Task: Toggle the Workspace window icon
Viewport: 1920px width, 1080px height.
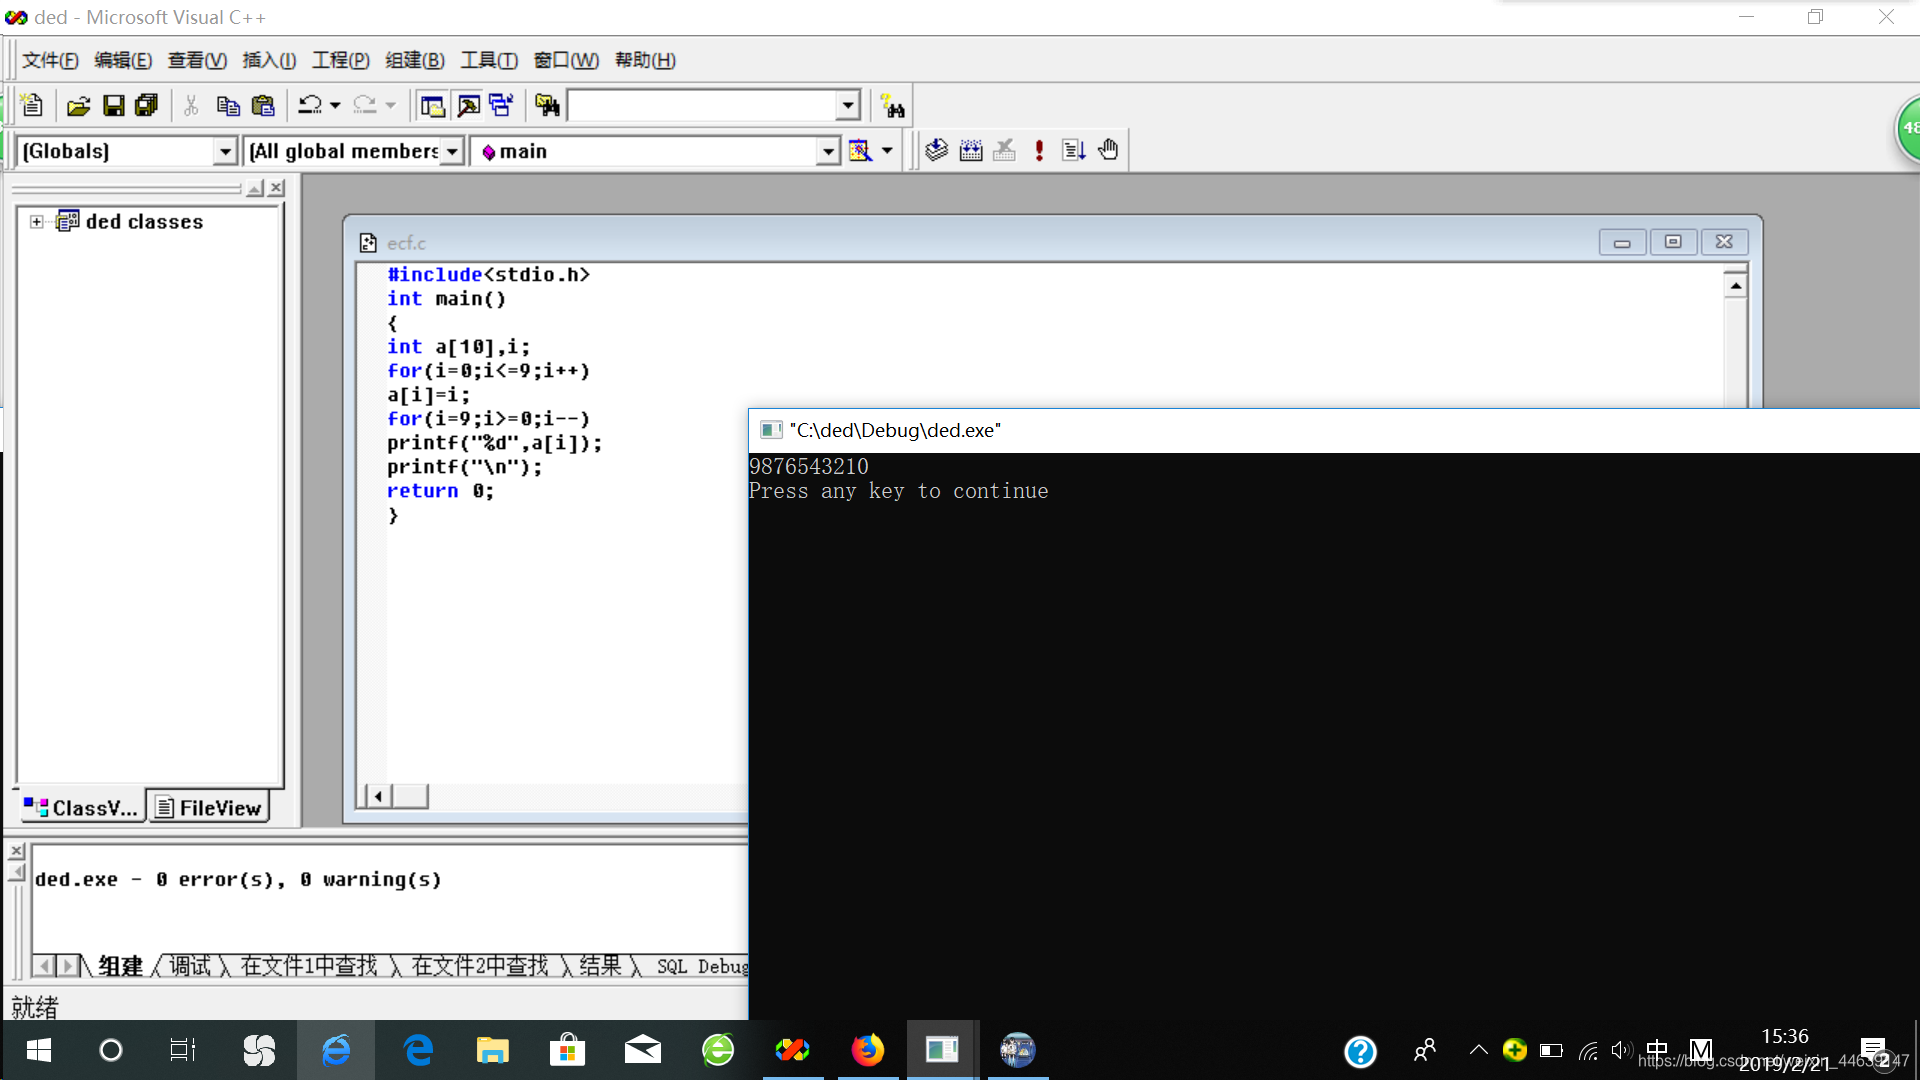Action: [432, 105]
